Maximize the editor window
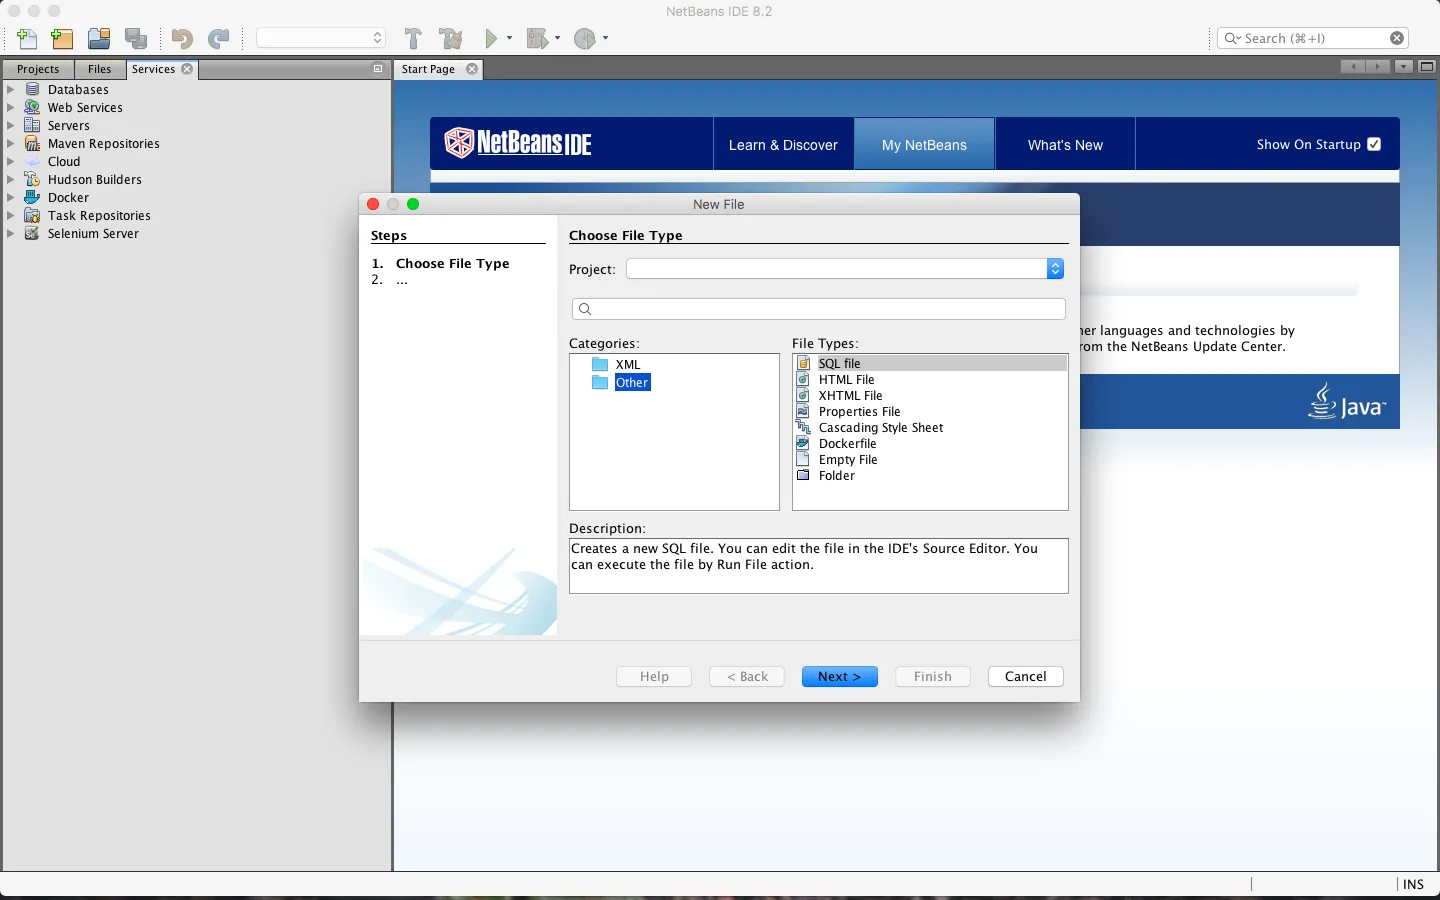This screenshot has width=1440, height=900. 1427,67
